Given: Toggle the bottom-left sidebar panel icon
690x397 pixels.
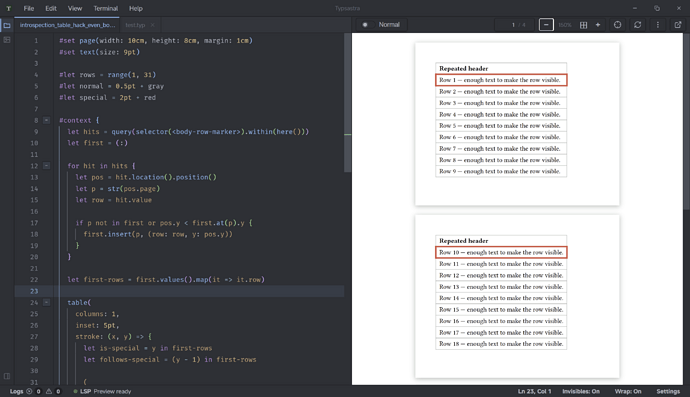Looking at the screenshot, I should pyautogui.click(x=7, y=376).
